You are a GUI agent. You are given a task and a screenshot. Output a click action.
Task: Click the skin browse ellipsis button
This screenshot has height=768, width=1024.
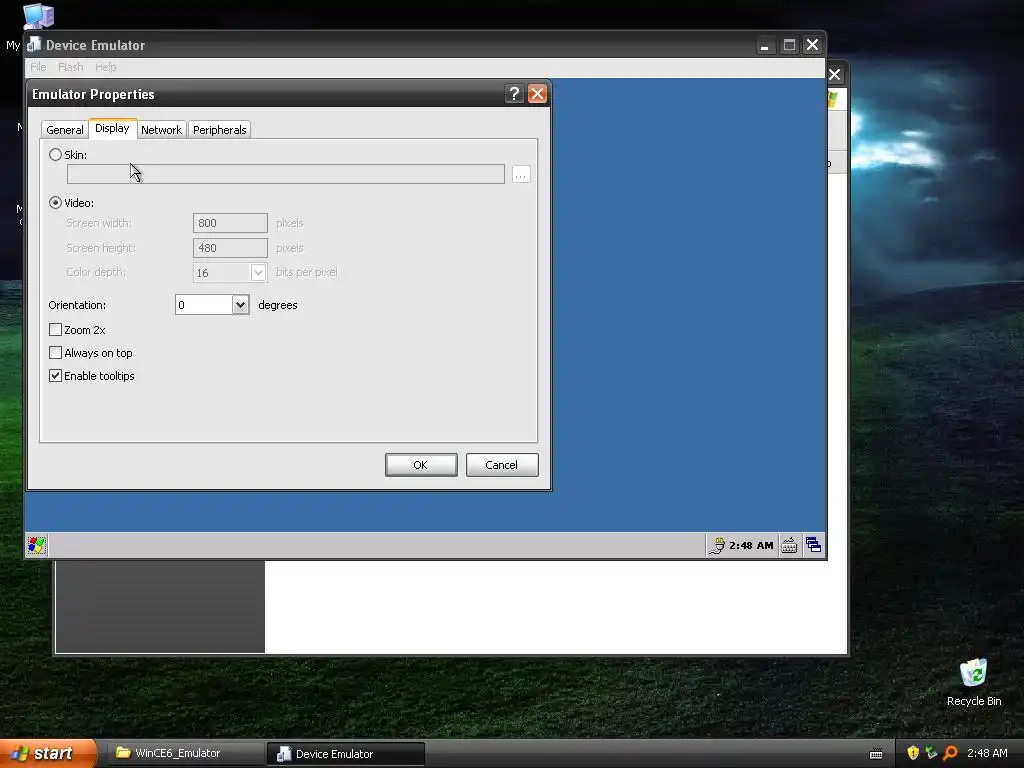520,174
